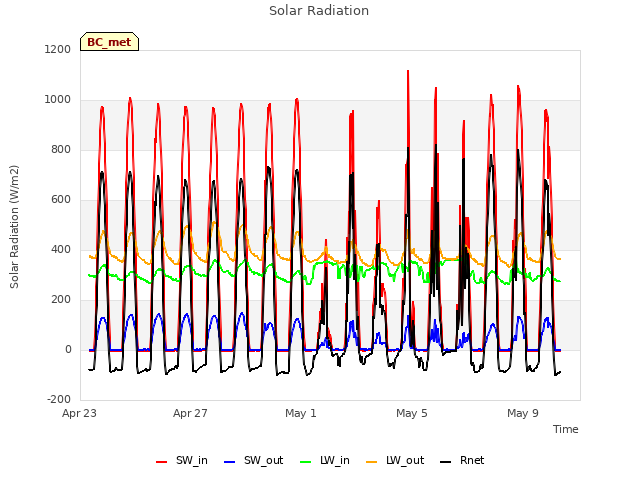Click the tallest red SW_in peak near May 5
This screenshot has width=640, height=480.
click(408, 72)
